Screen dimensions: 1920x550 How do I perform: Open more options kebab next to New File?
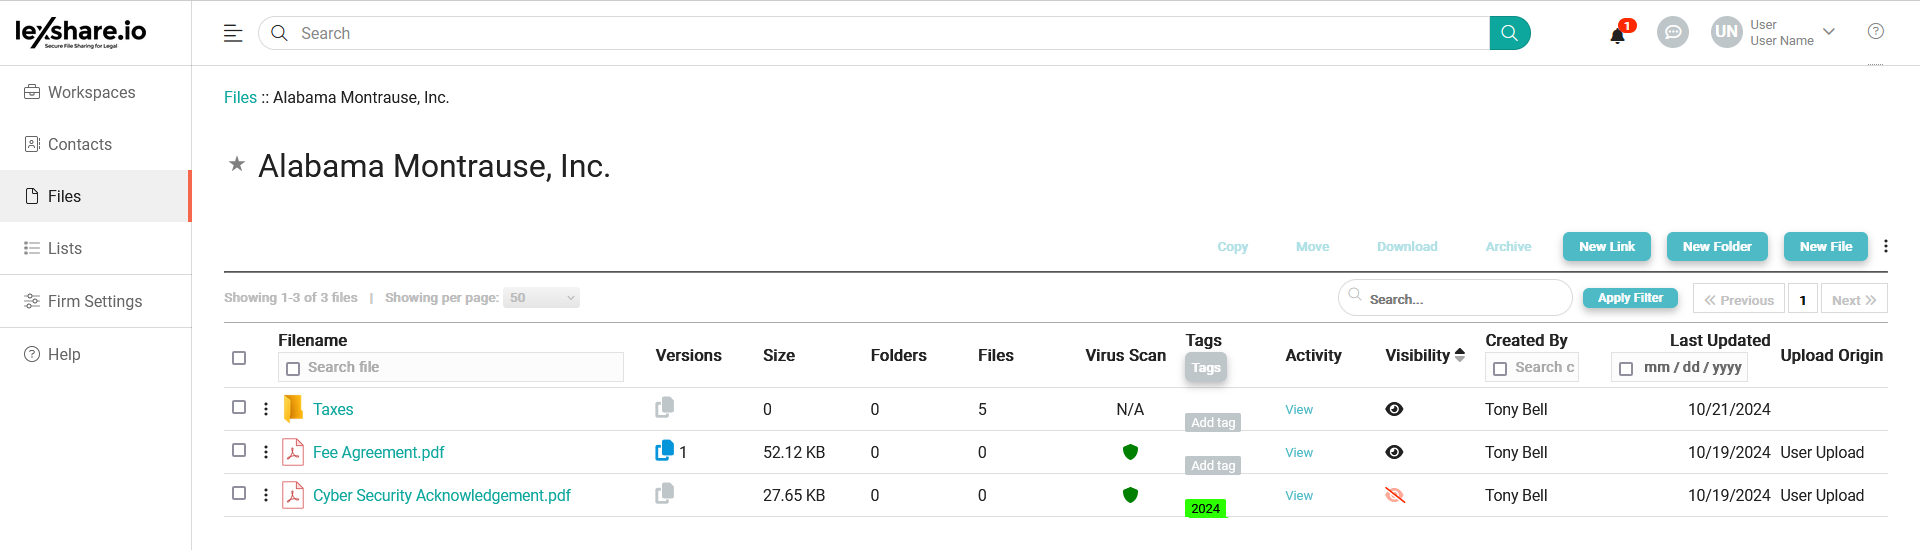pyautogui.click(x=1885, y=246)
